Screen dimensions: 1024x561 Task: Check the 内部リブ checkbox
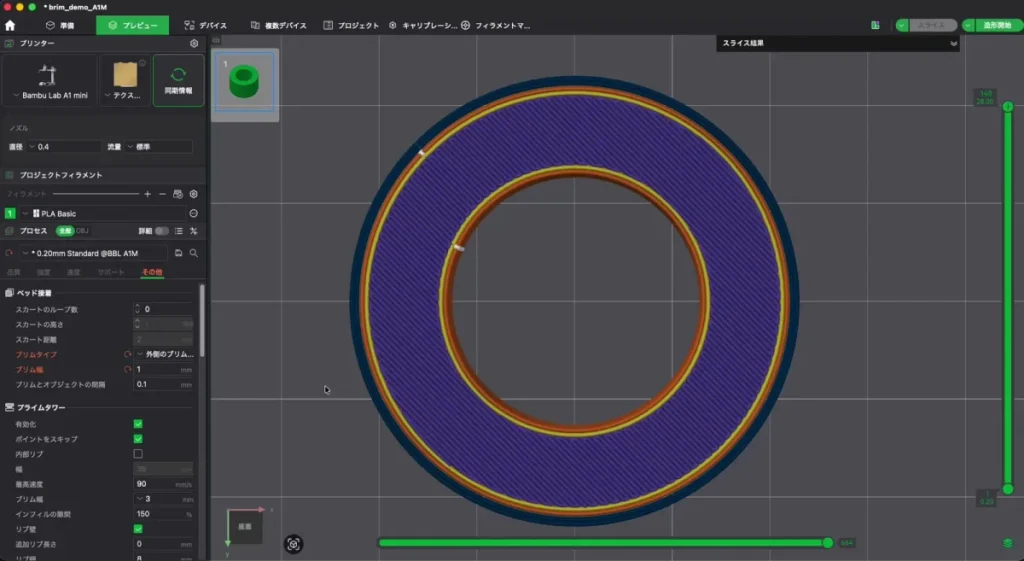pyautogui.click(x=138, y=454)
